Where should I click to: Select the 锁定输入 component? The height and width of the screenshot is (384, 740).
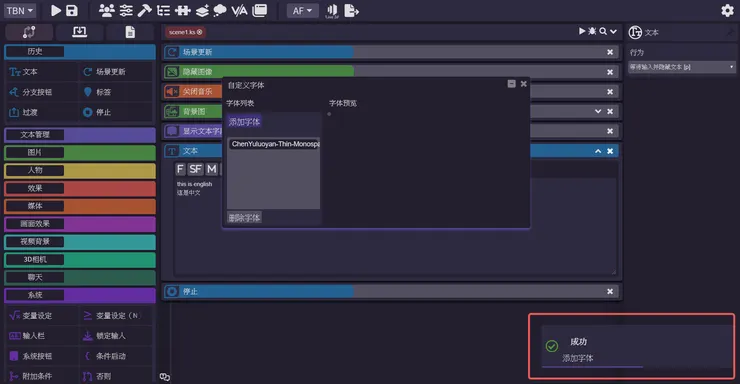point(116,336)
